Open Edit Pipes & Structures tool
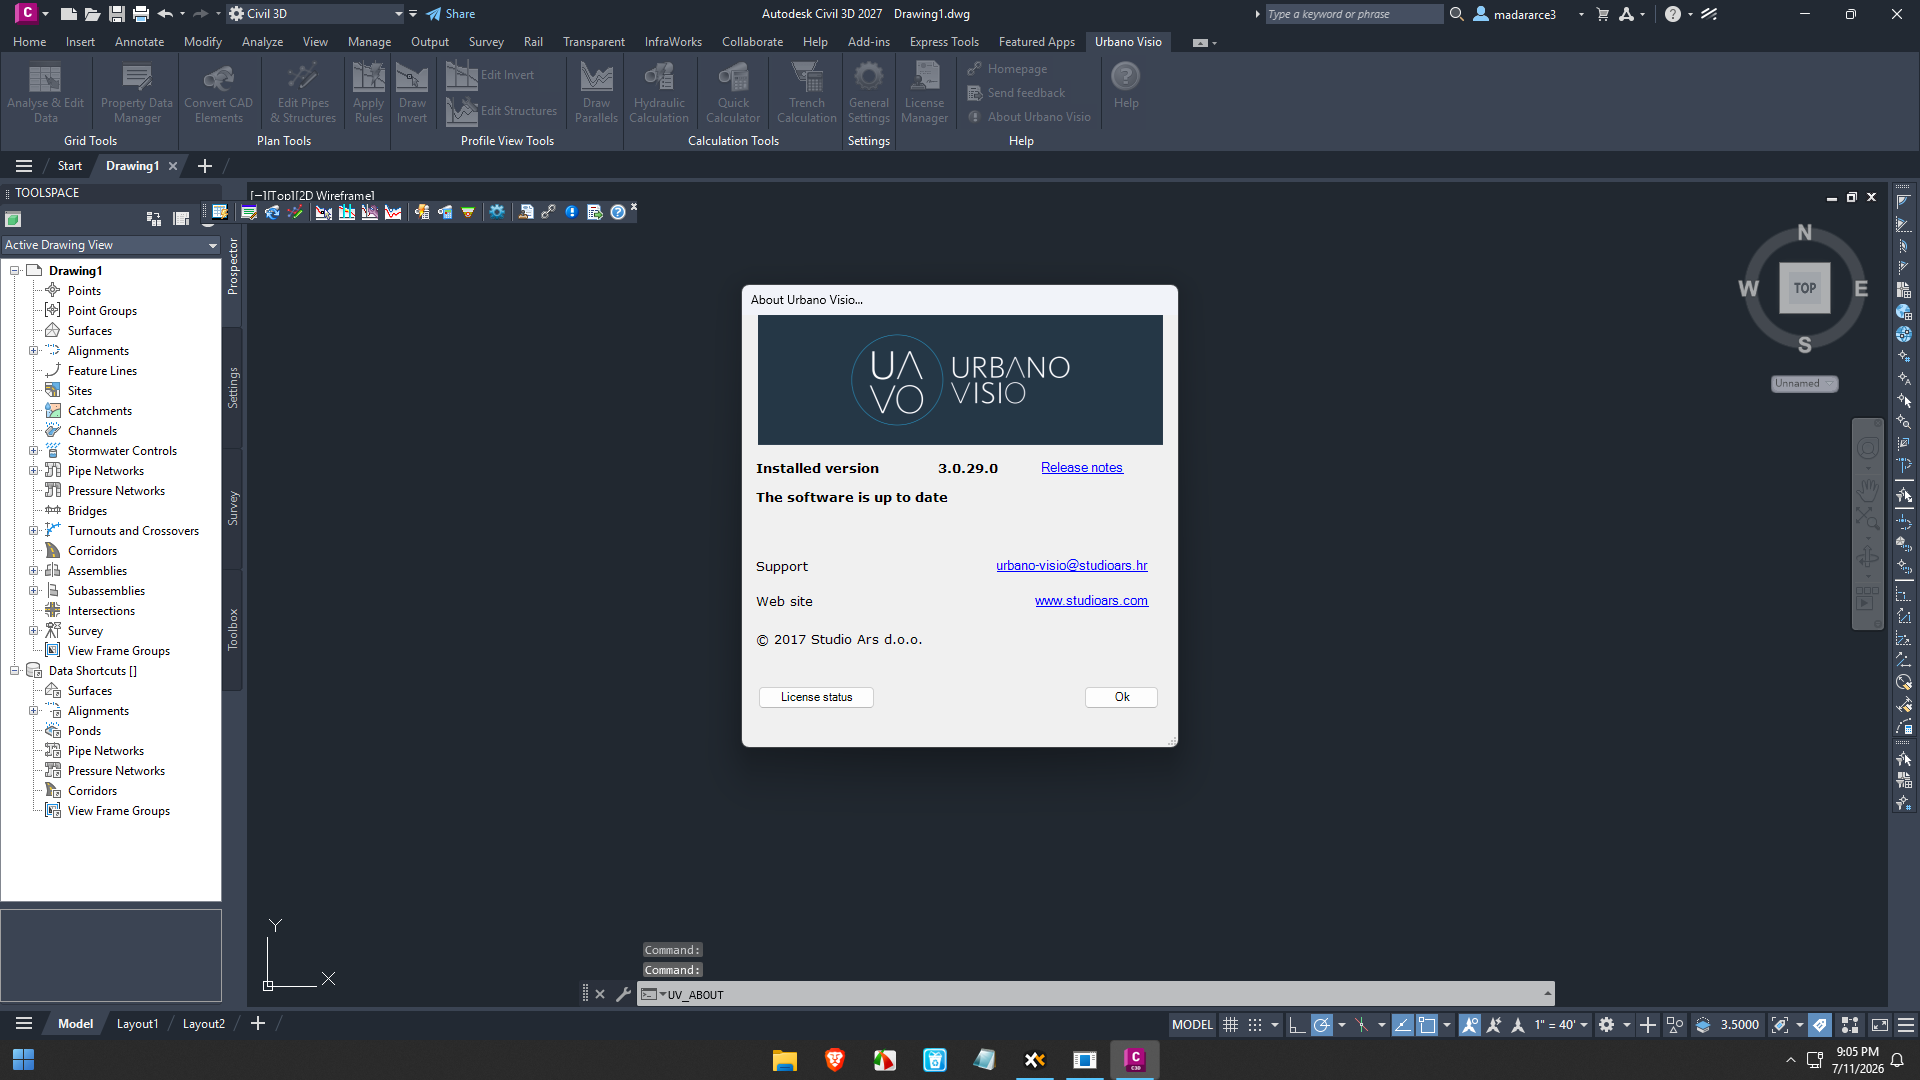This screenshot has height=1080, width=1920. click(303, 93)
